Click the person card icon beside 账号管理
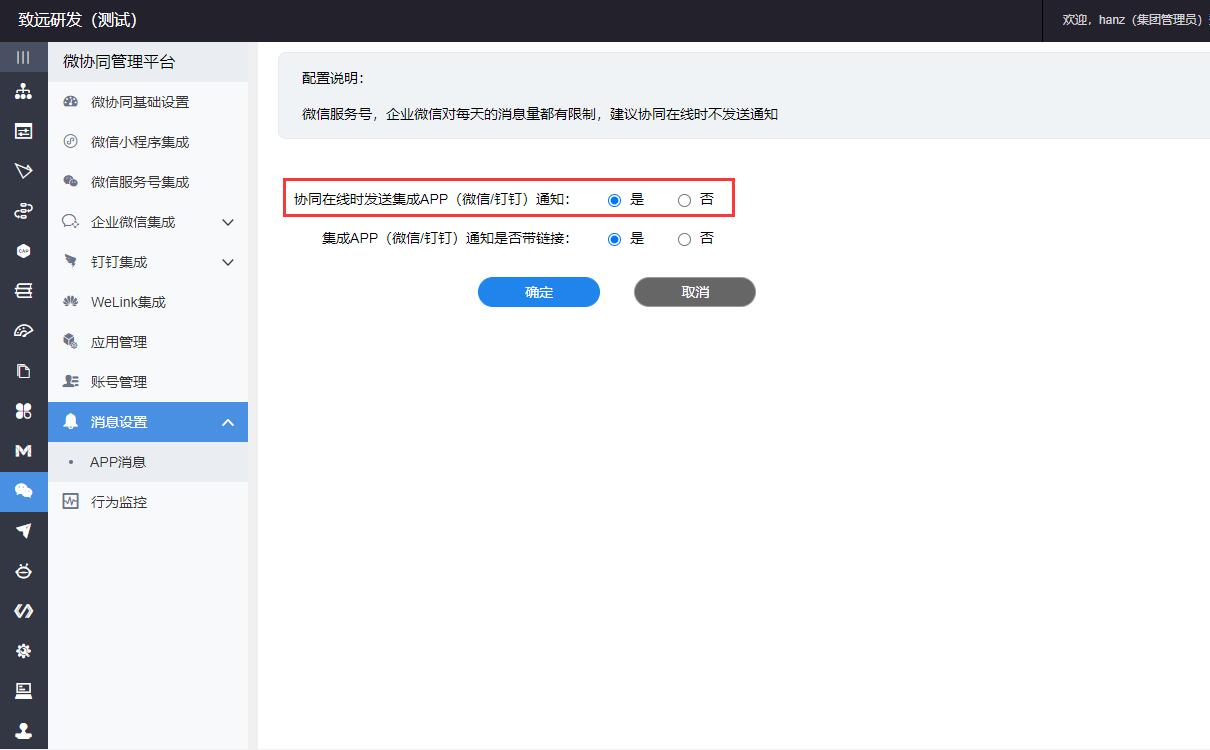 (x=70, y=382)
